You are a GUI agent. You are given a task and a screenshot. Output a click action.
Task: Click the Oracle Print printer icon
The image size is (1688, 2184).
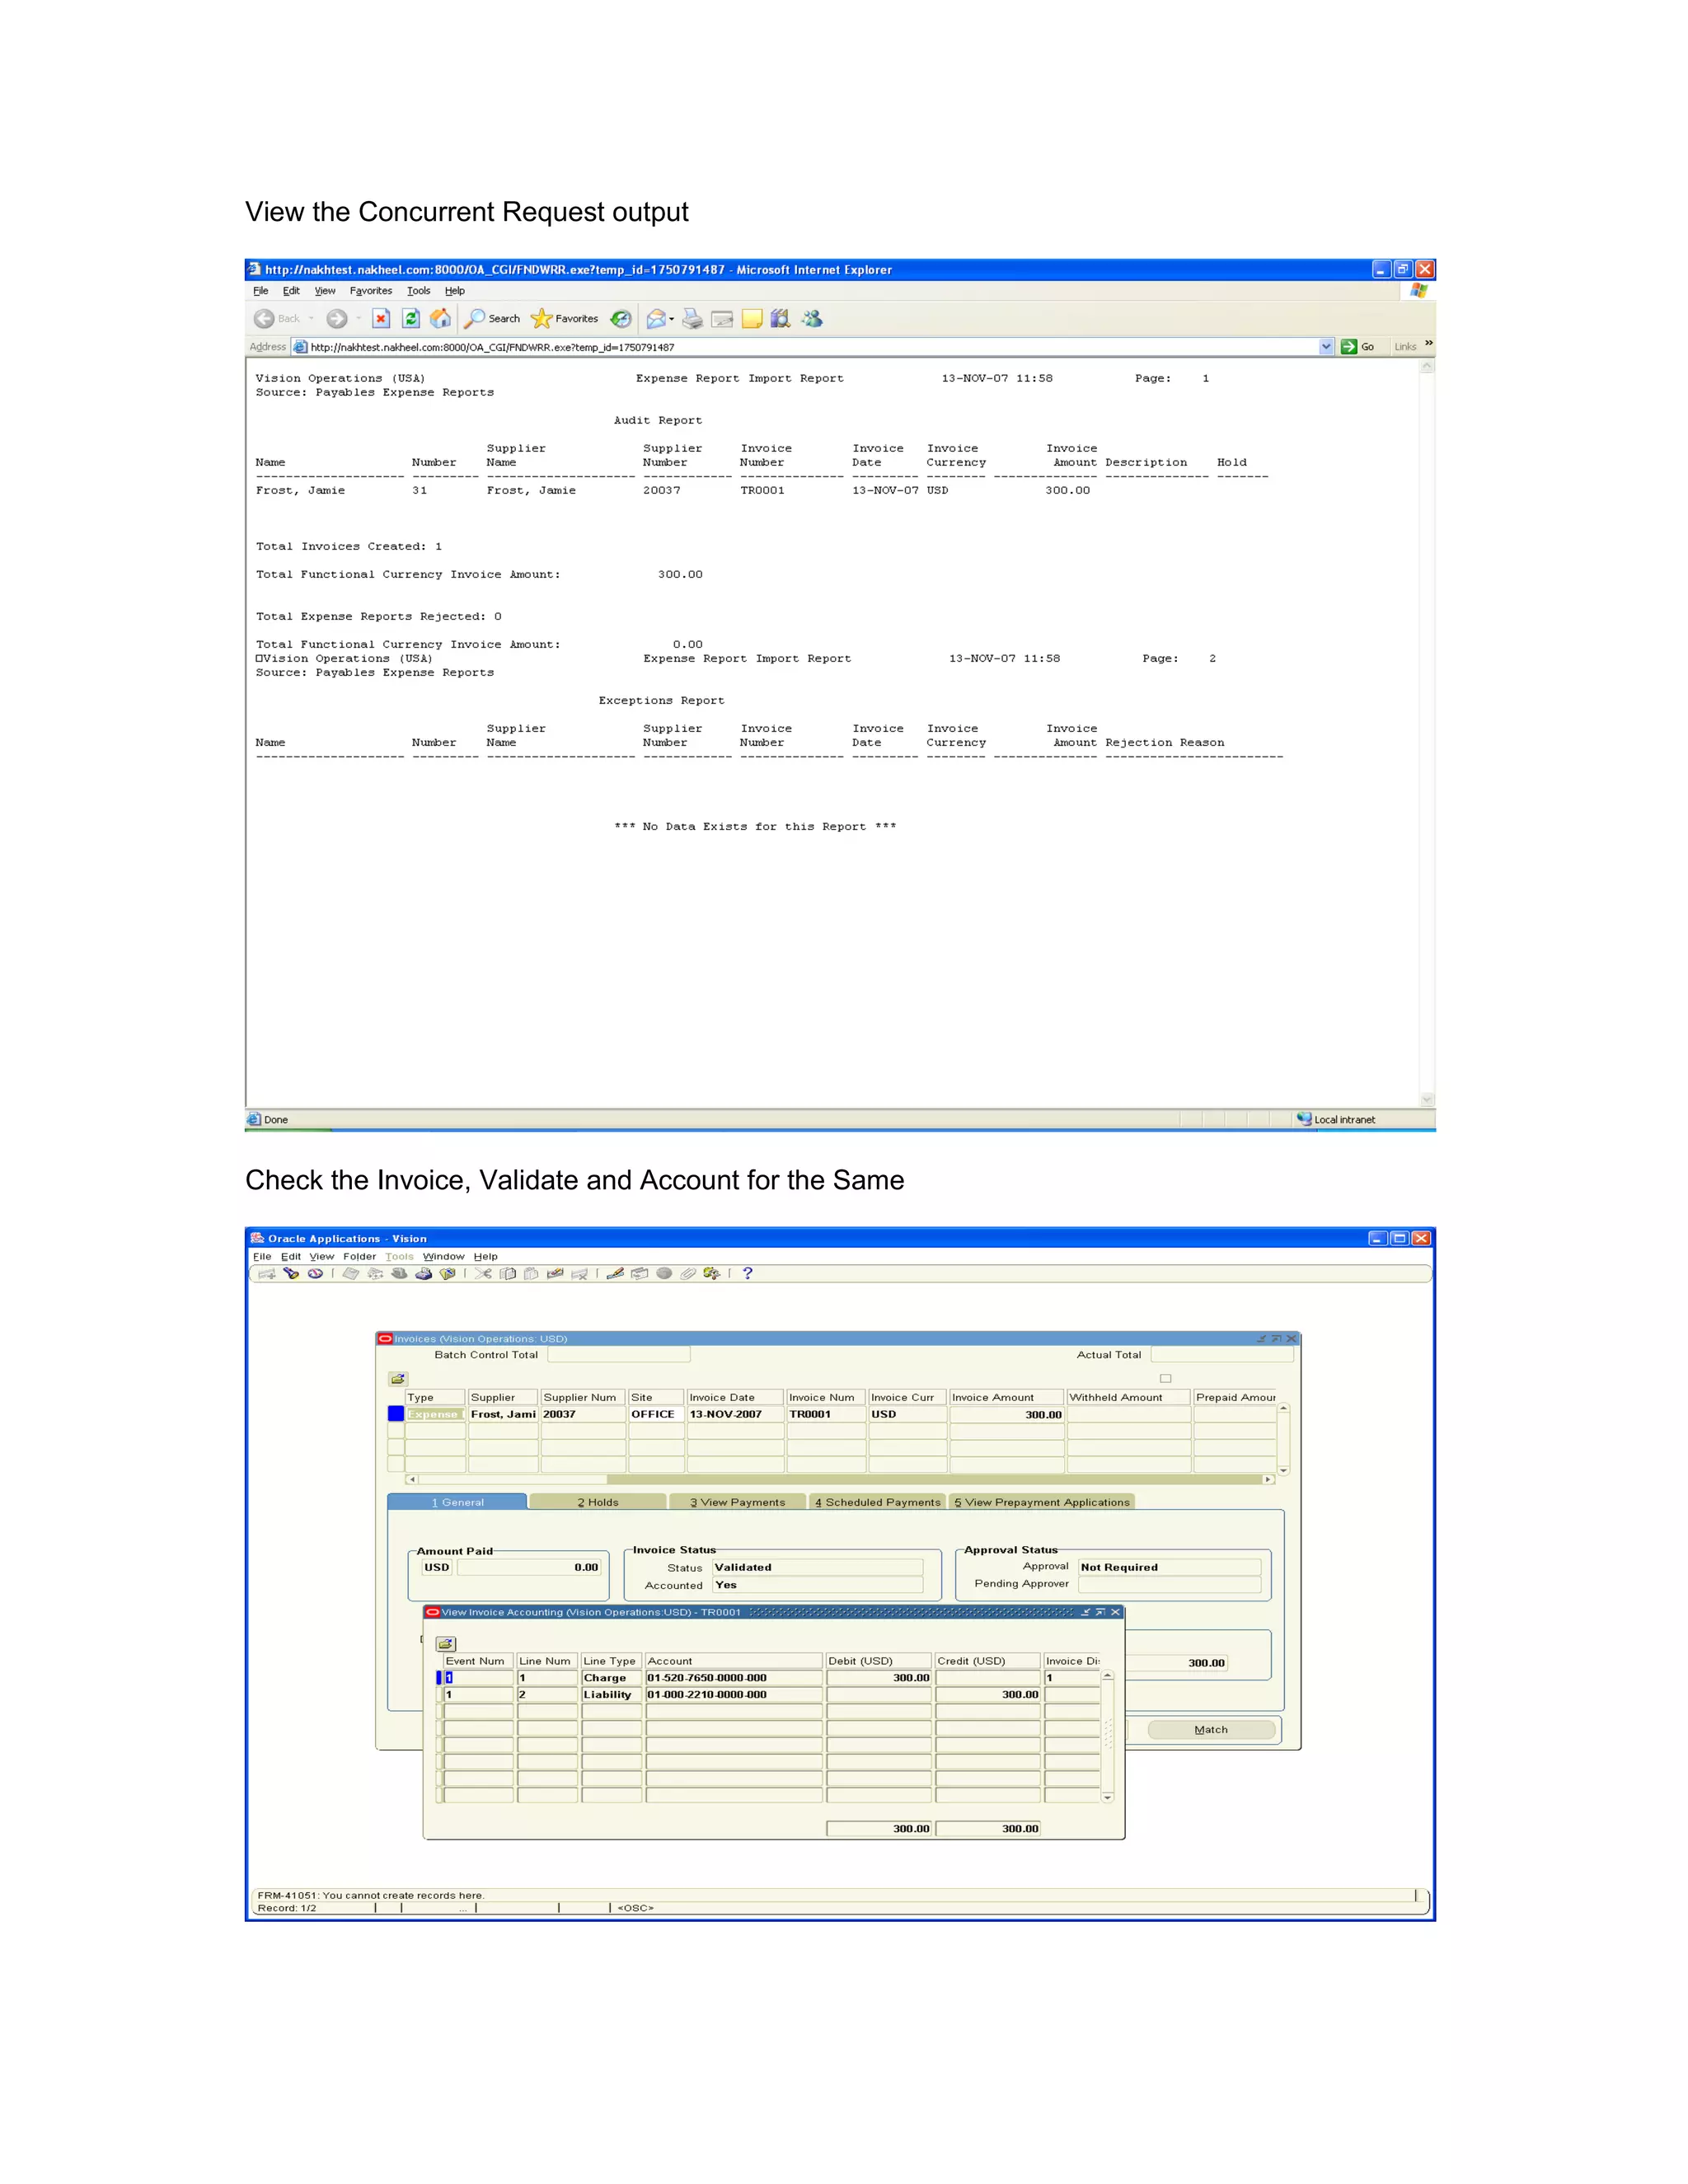[x=423, y=1273]
